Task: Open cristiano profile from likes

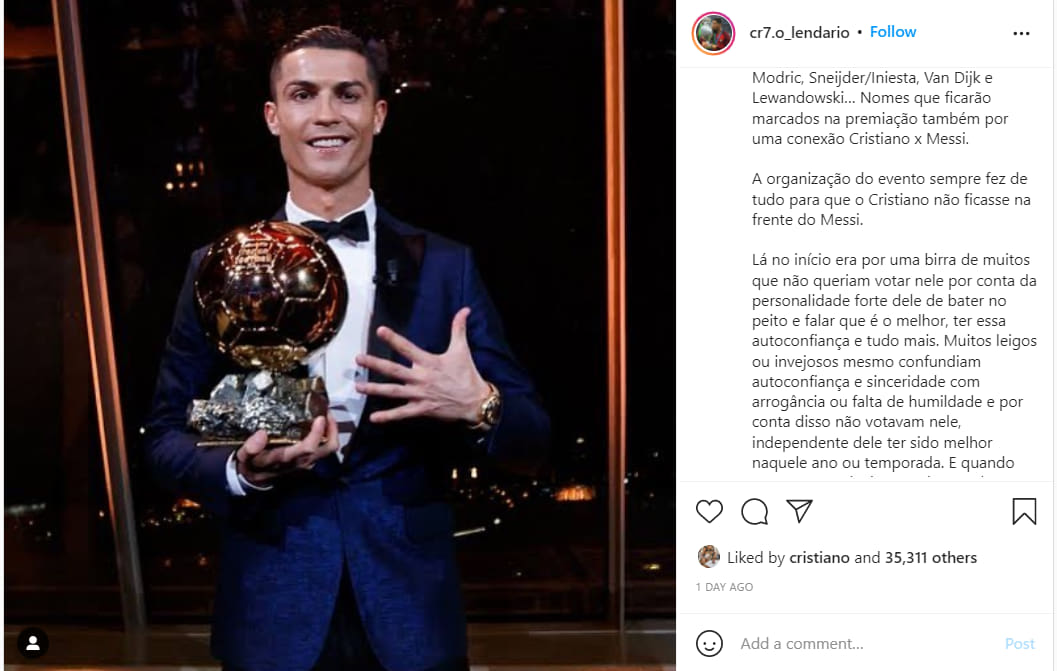Action: coord(819,558)
